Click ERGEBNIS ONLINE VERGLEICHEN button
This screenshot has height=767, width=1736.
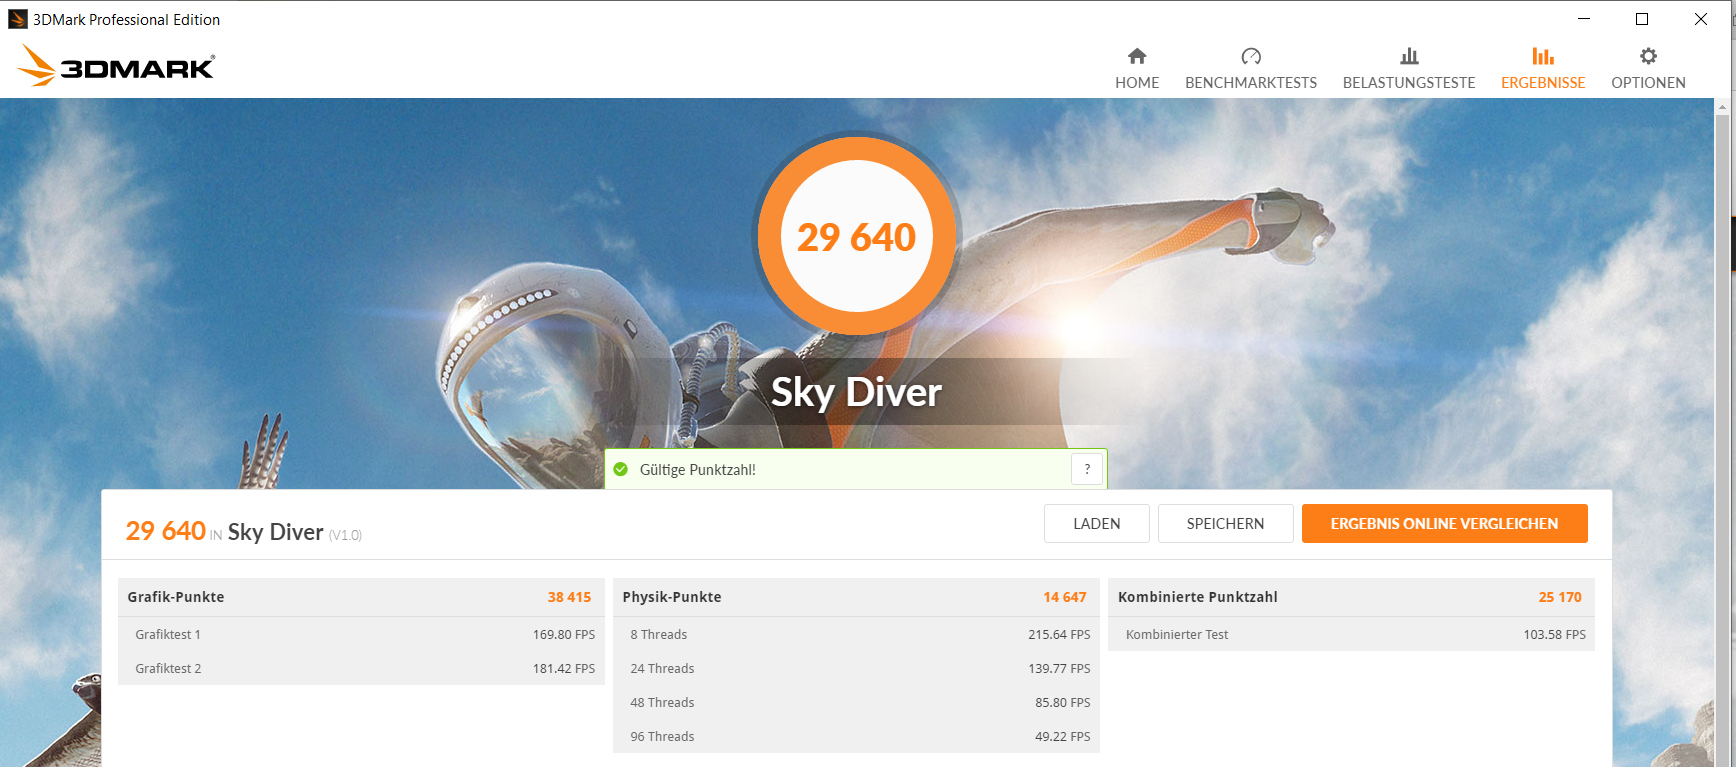(x=1444, y=523)
